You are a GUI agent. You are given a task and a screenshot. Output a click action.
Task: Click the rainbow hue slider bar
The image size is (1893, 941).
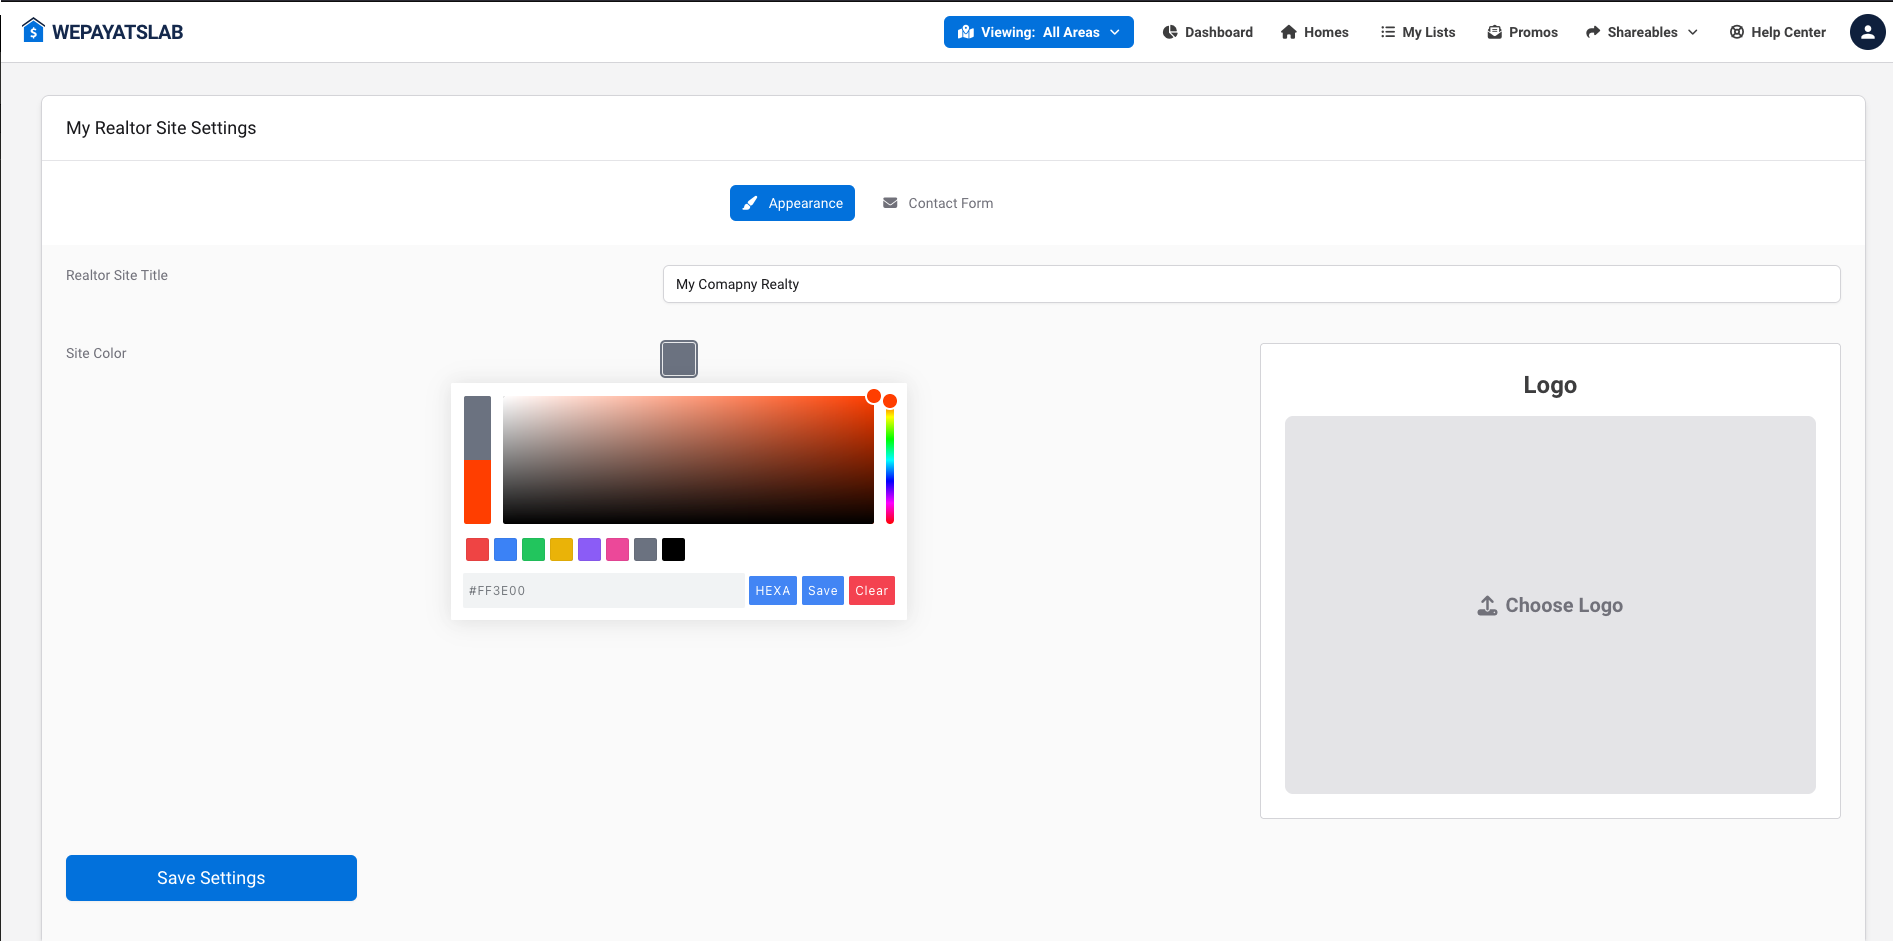tap(890, 460)
